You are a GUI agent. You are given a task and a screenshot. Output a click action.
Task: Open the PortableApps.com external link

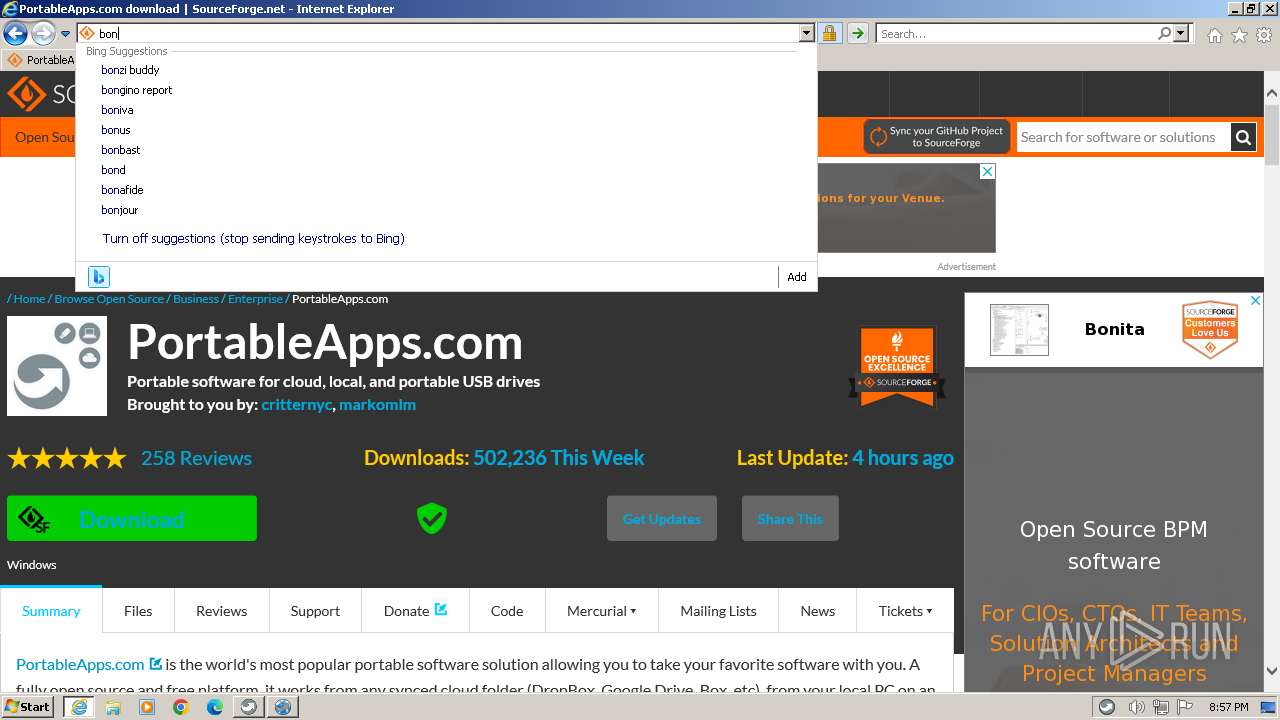(x=89, y=664)
